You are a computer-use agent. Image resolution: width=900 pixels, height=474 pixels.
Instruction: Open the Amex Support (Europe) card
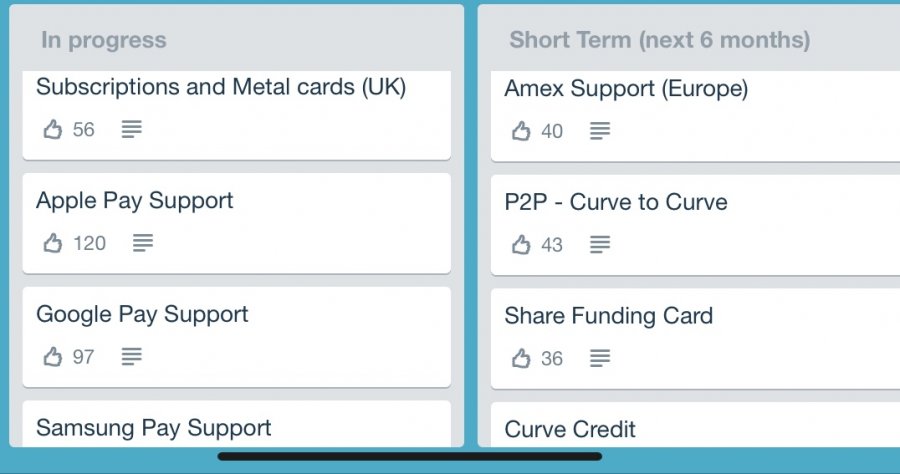click(626, 89)
